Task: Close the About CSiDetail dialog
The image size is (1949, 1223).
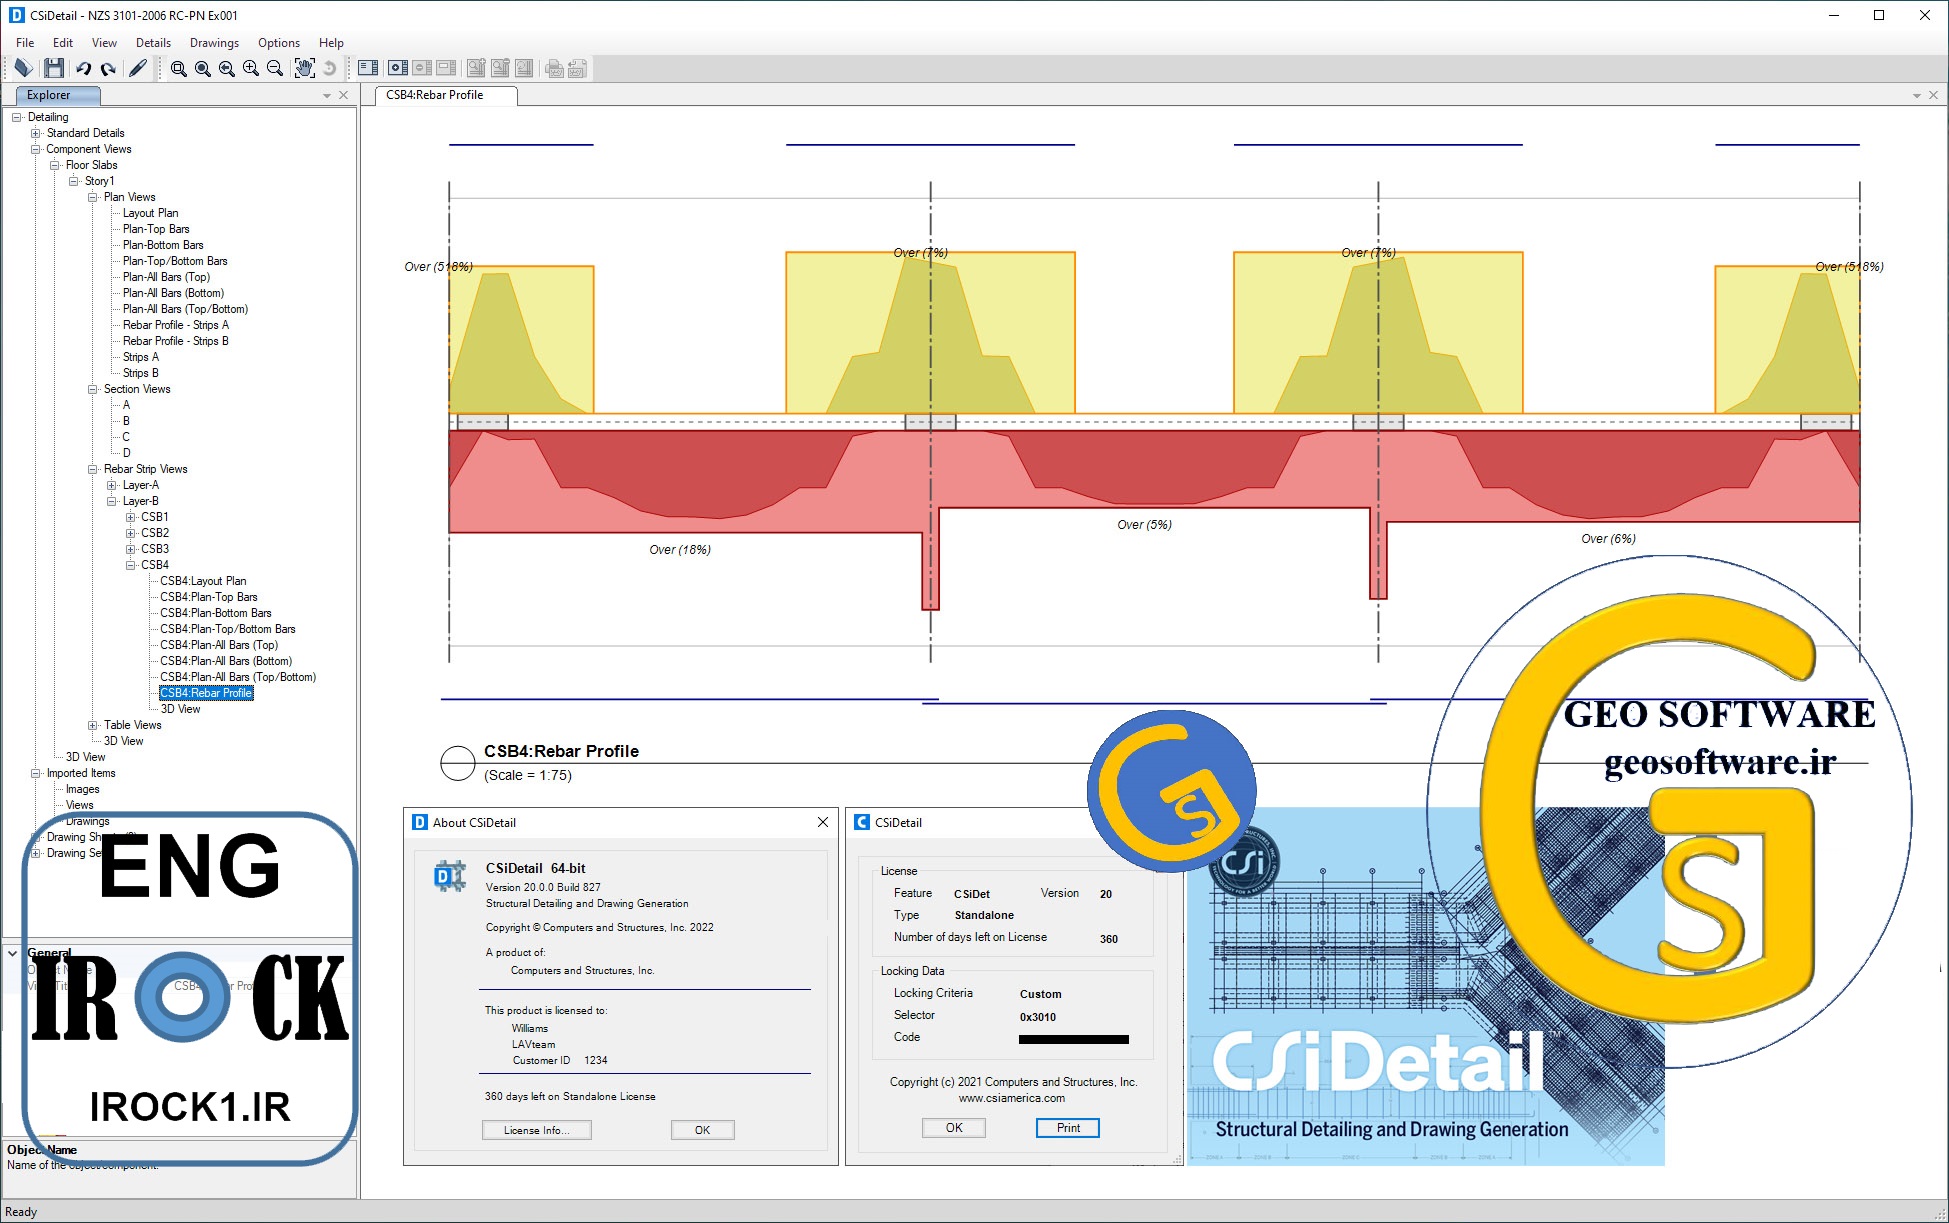Action: tap(822, 822)
